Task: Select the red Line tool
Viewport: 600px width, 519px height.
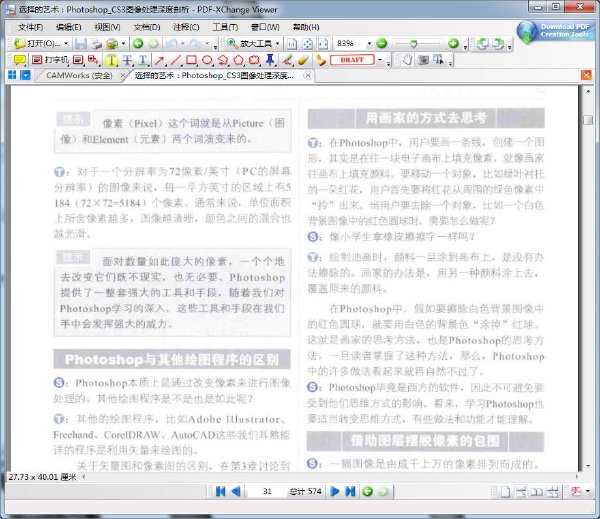Action: tap(175, 60)
